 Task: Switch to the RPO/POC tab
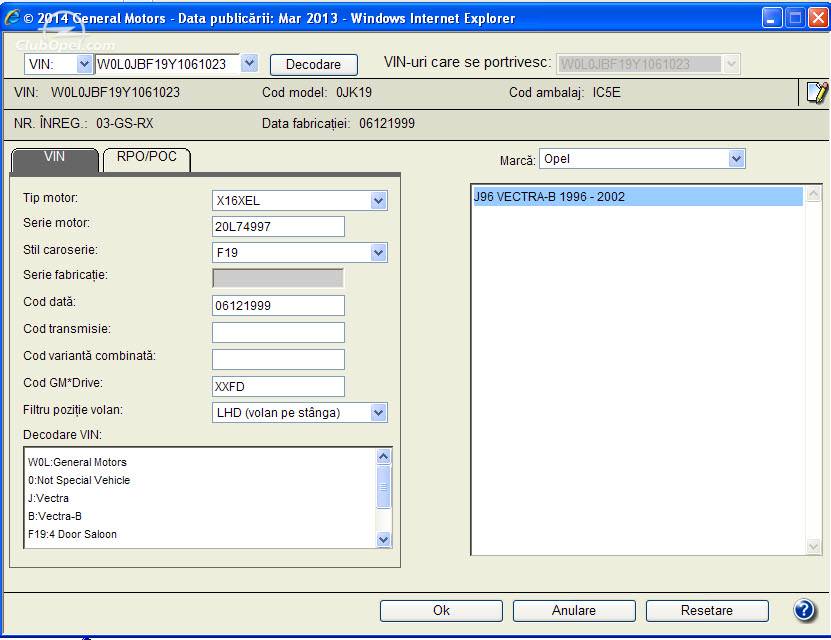(147, 159)
